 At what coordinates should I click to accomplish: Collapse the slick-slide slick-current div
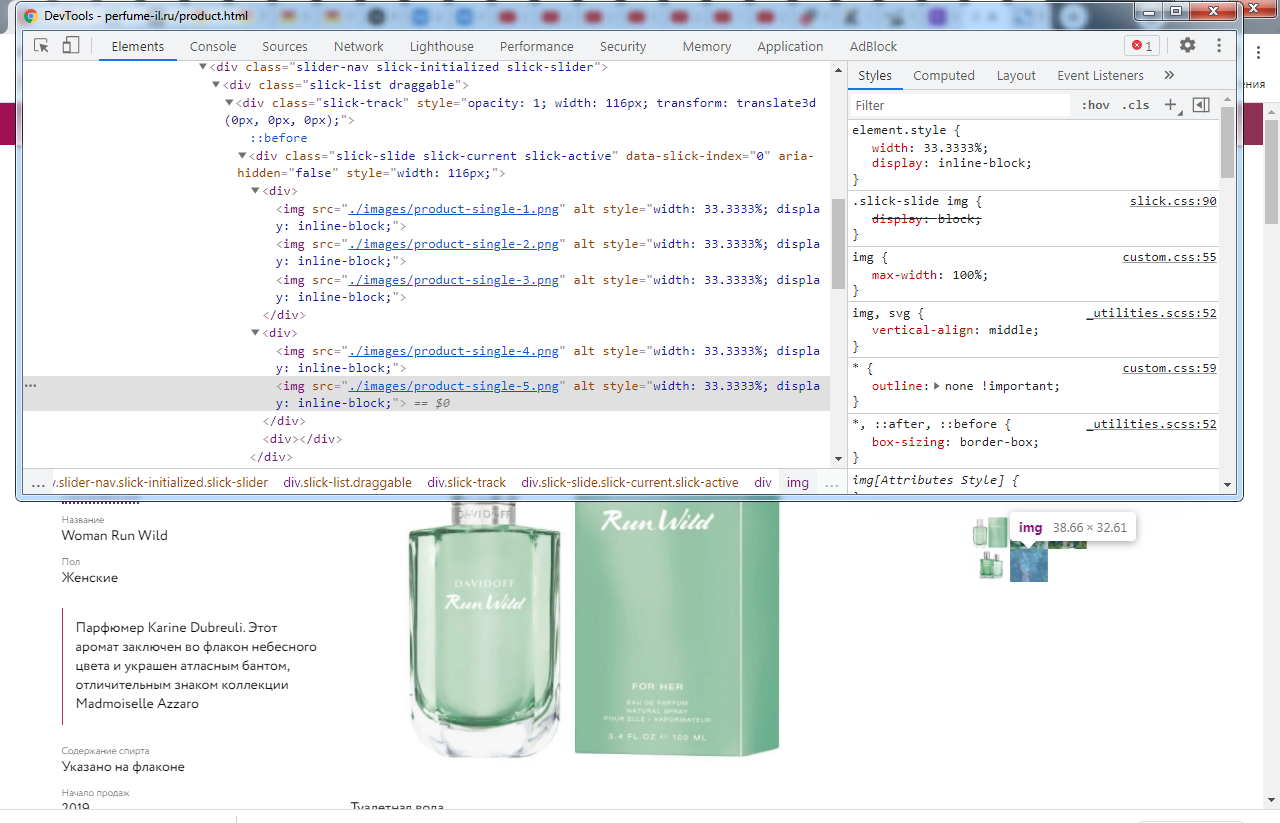click(242, 156)
